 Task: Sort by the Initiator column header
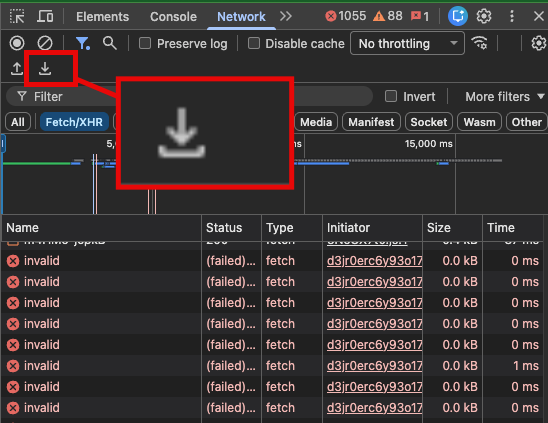(373, 228)
